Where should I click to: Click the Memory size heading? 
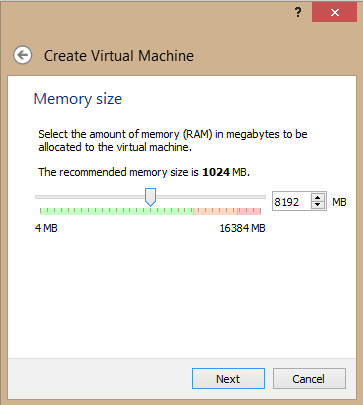(78, 99)
